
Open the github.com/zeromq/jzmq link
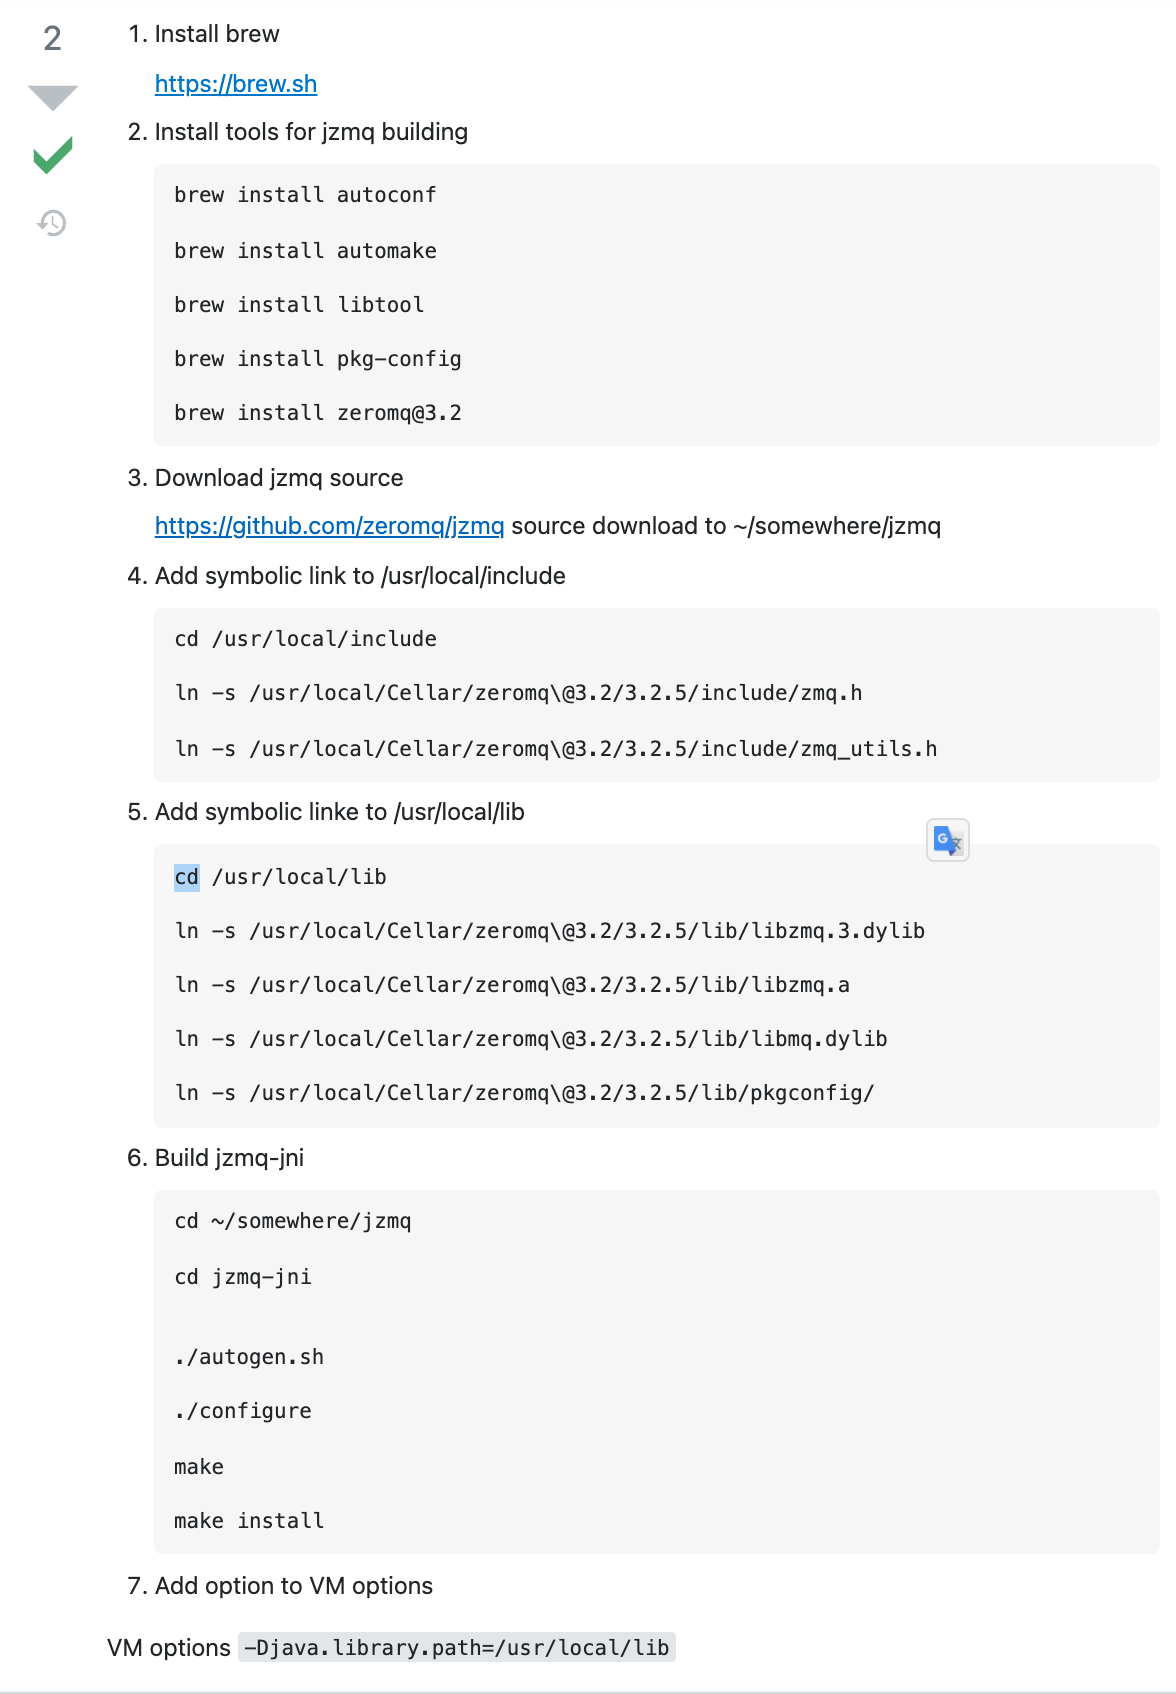[329, 526]
